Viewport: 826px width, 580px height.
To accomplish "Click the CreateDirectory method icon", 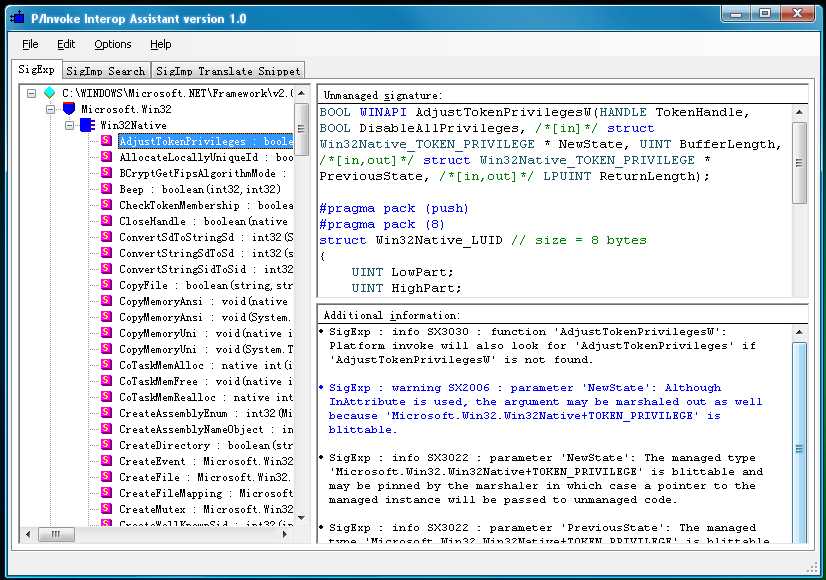I will click(106, 445).
